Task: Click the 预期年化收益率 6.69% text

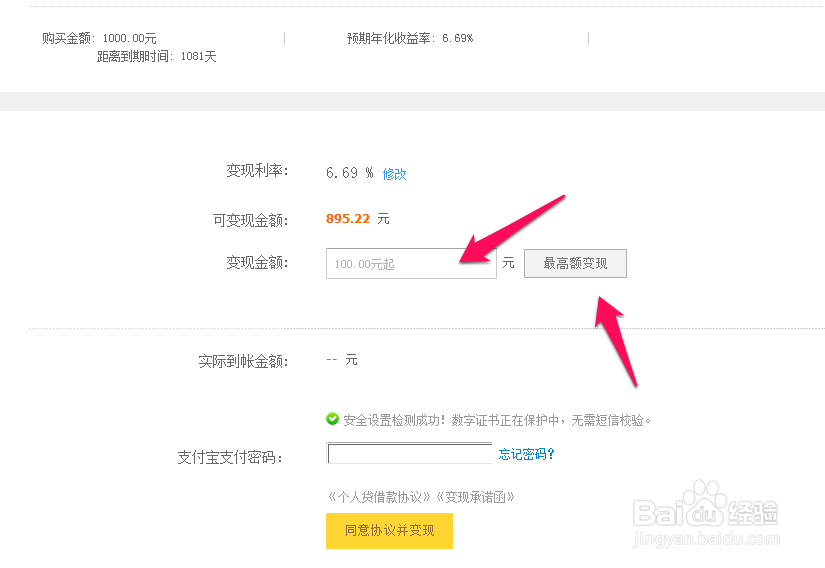Action: 410,38
